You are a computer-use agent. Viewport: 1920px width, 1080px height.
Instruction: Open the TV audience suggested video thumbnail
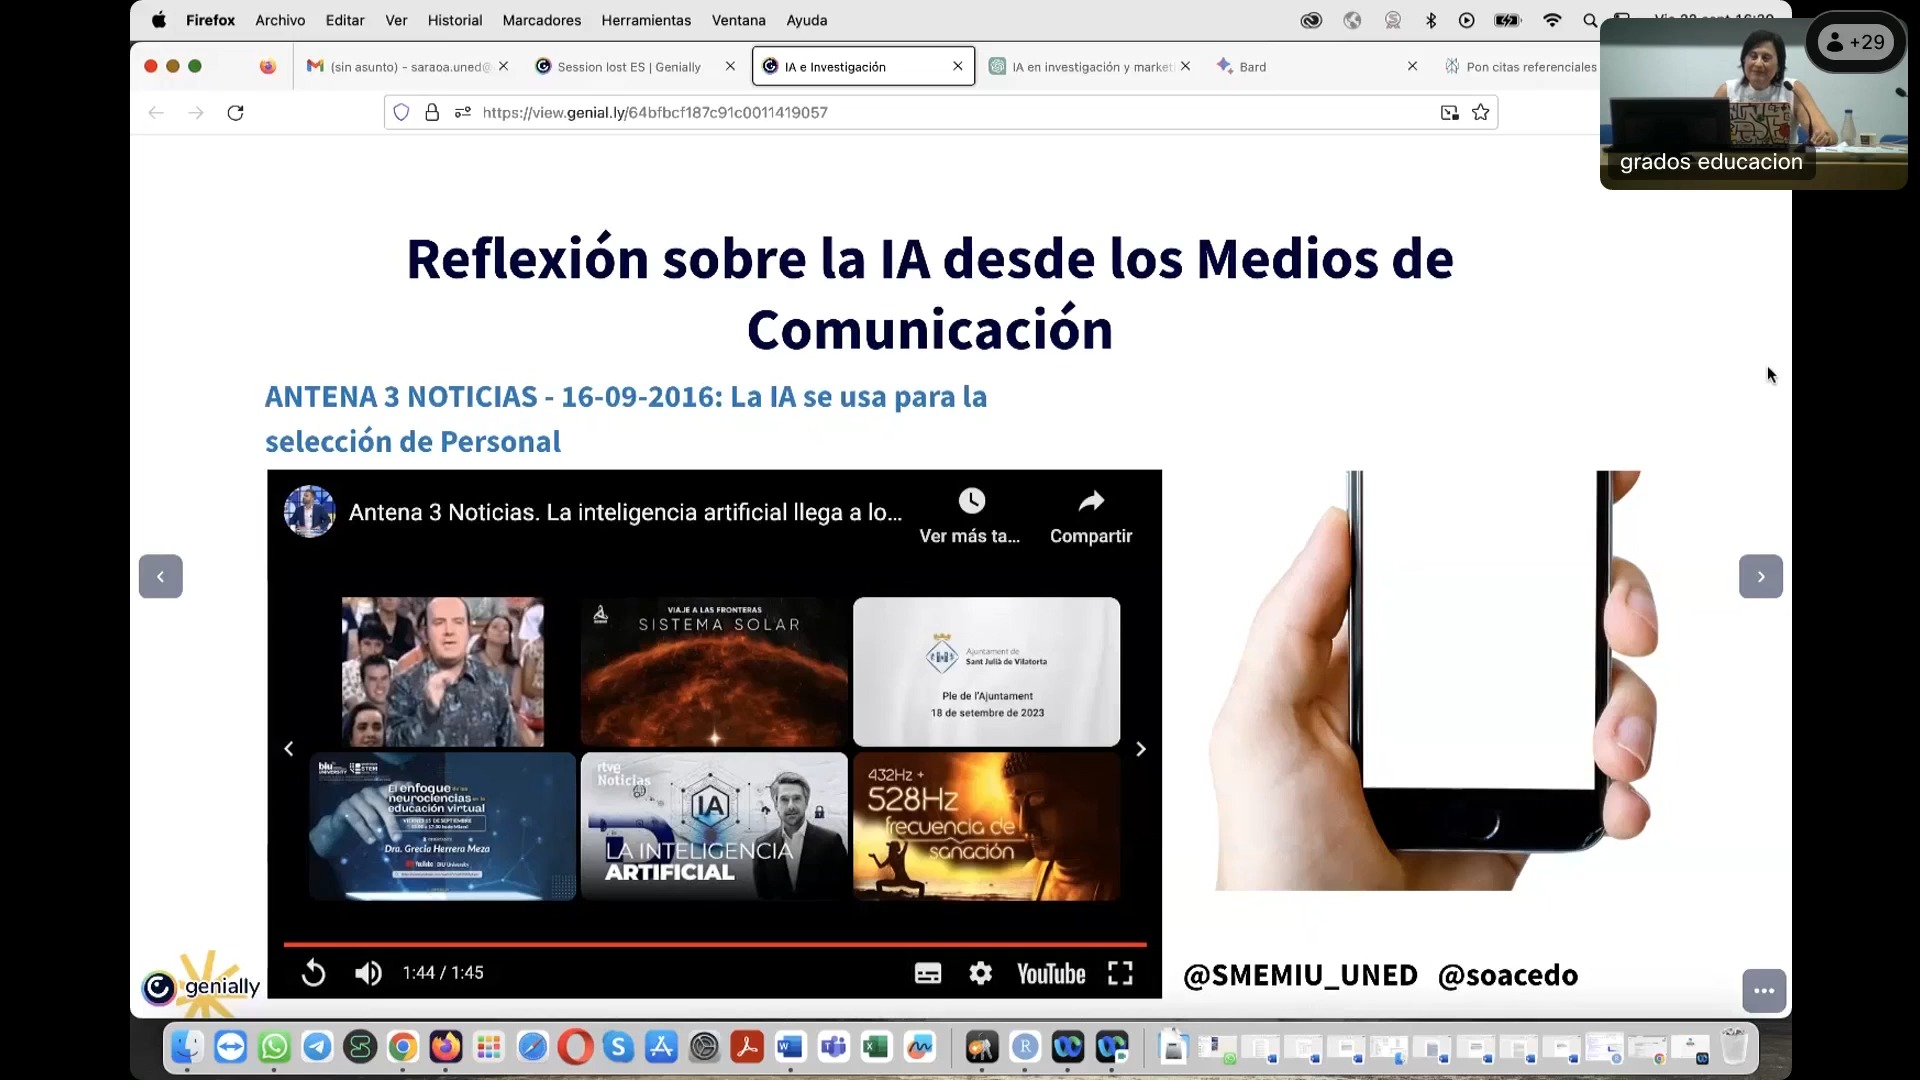(x=442, y=672)
